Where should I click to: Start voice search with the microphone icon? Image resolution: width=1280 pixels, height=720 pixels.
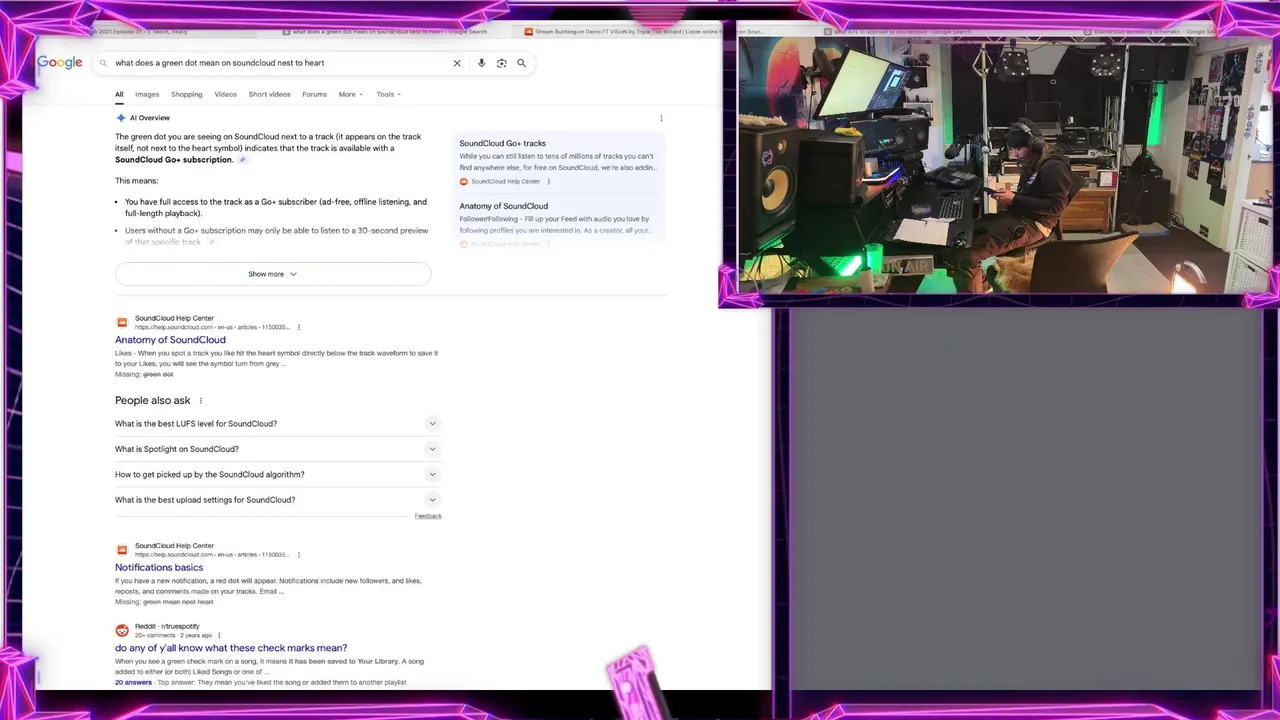[481, 63]
